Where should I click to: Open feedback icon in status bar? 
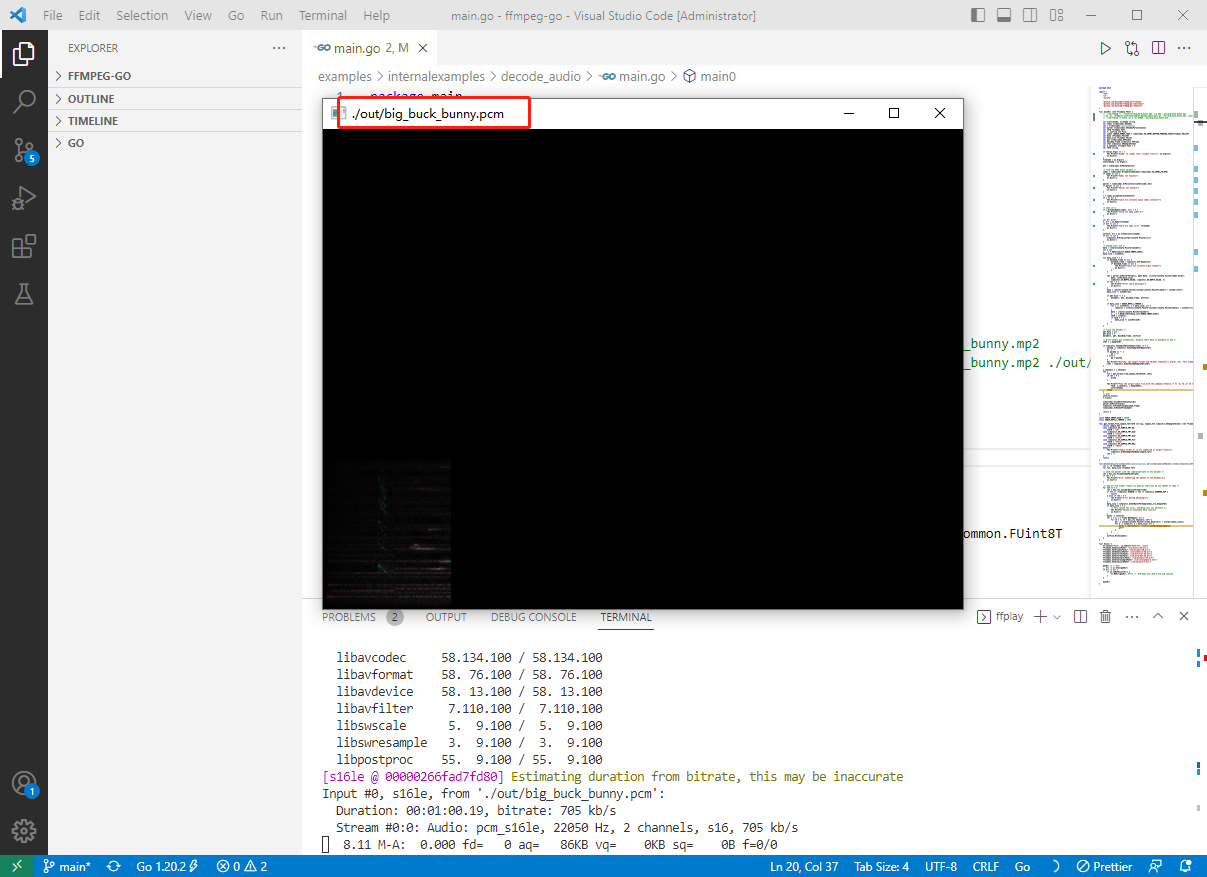pyautogui.click(x=1156, y=866)
